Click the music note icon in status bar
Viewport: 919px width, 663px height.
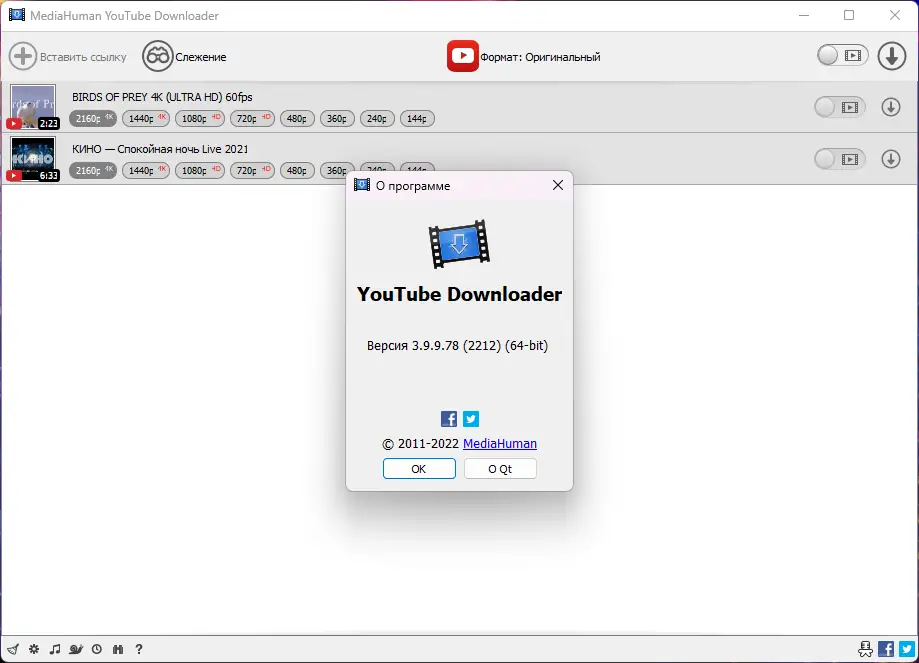tap(55, 649)
